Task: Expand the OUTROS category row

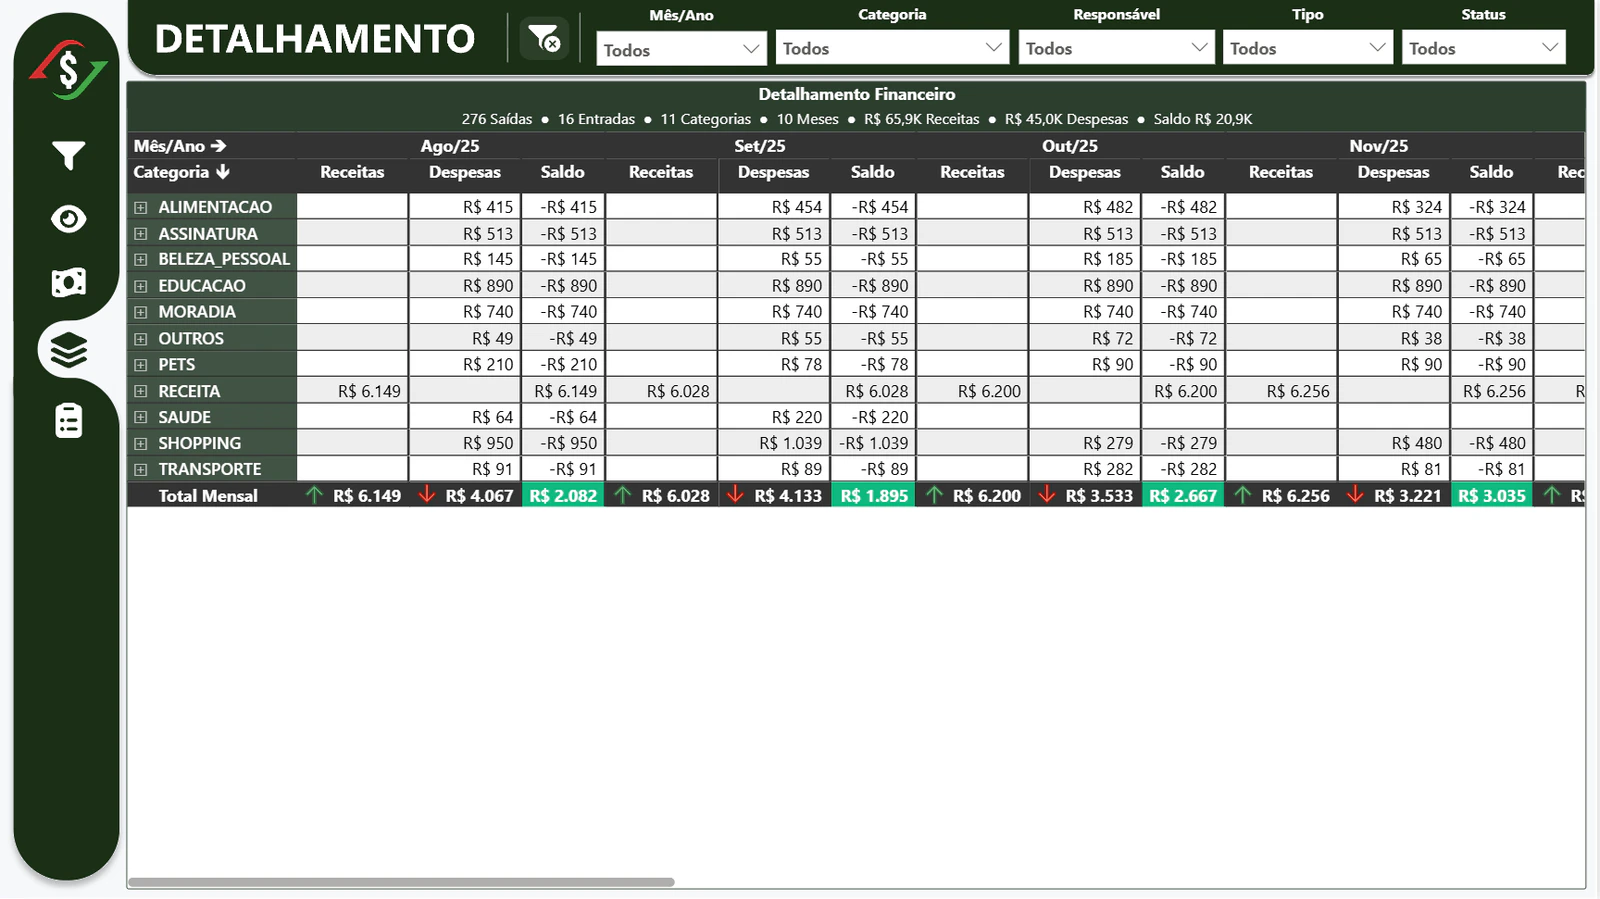Action: pos(141,339)
